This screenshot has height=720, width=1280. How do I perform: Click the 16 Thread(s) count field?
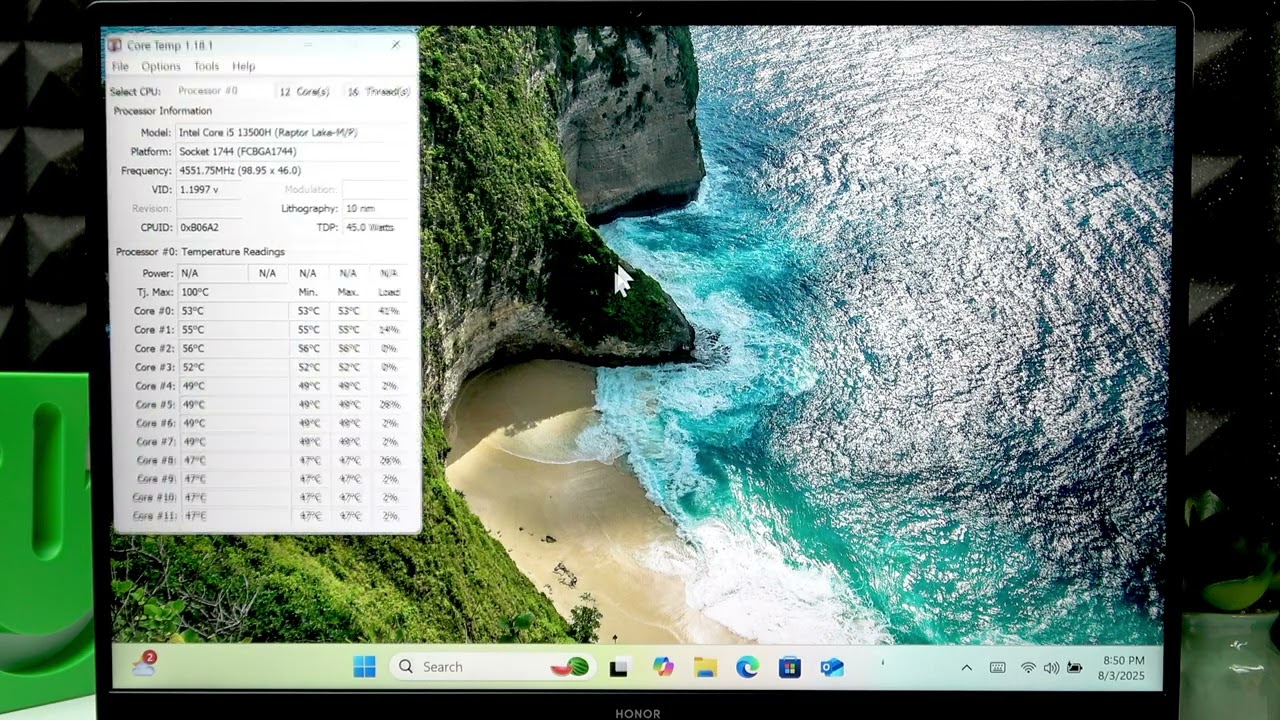(x=378, y=91)
